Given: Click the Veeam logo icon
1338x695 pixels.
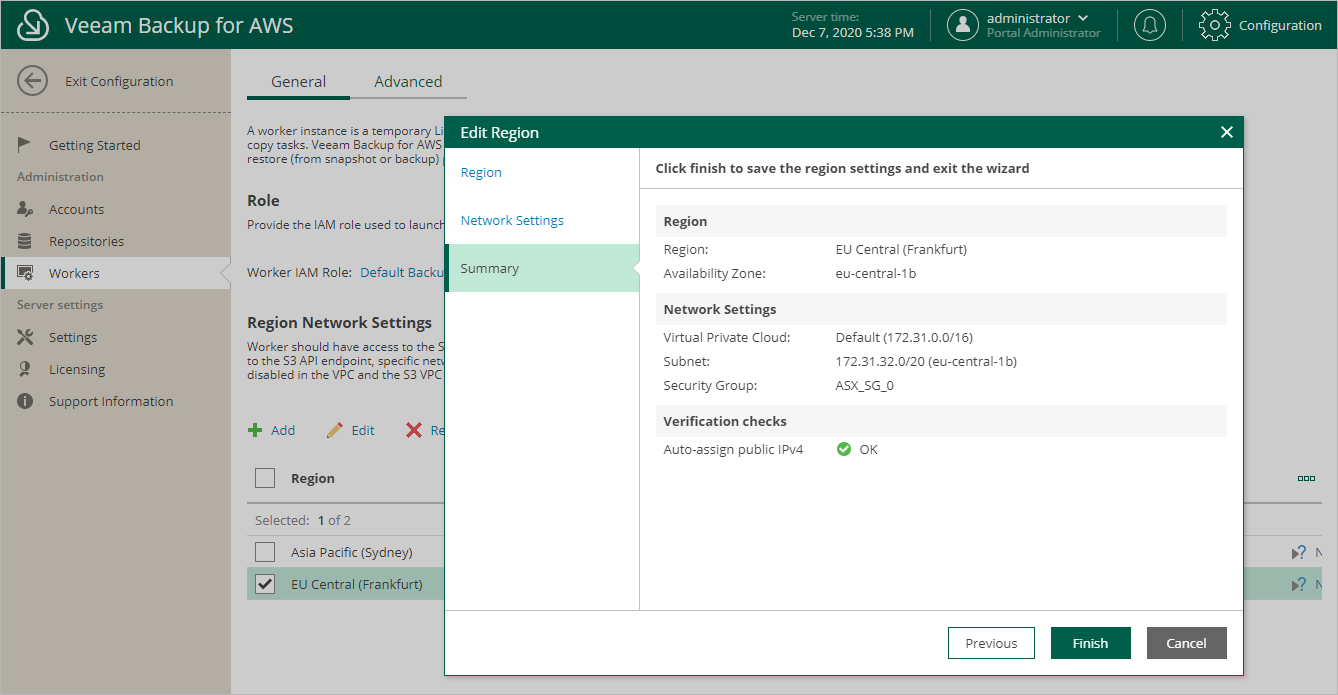Looking at the screenshot, I should (x=33, y=25).
